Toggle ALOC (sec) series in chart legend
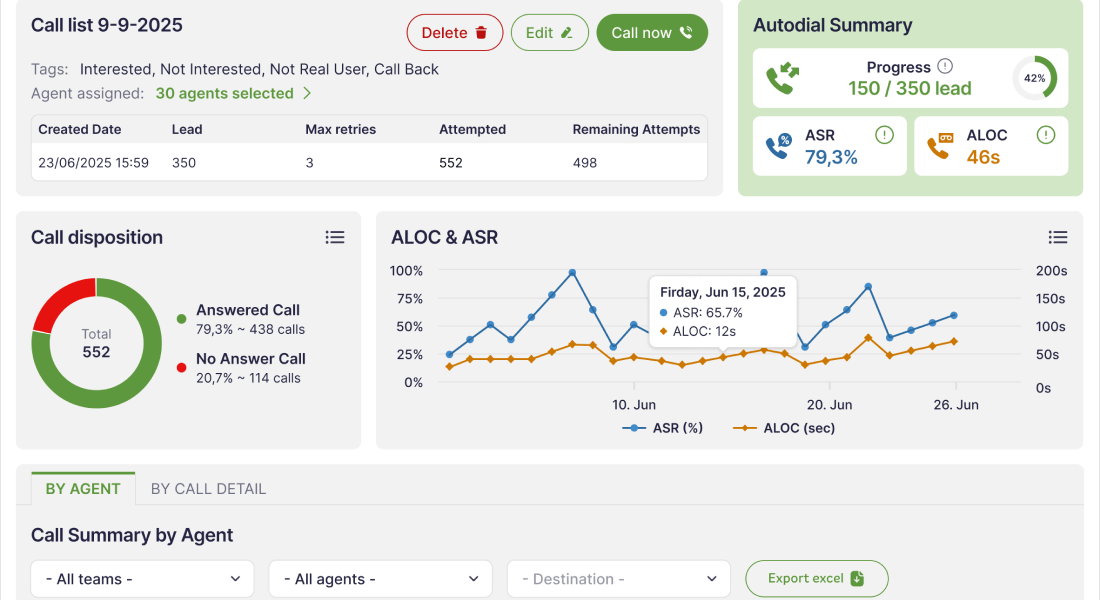1100x600 pixels. tap(784, 428)
